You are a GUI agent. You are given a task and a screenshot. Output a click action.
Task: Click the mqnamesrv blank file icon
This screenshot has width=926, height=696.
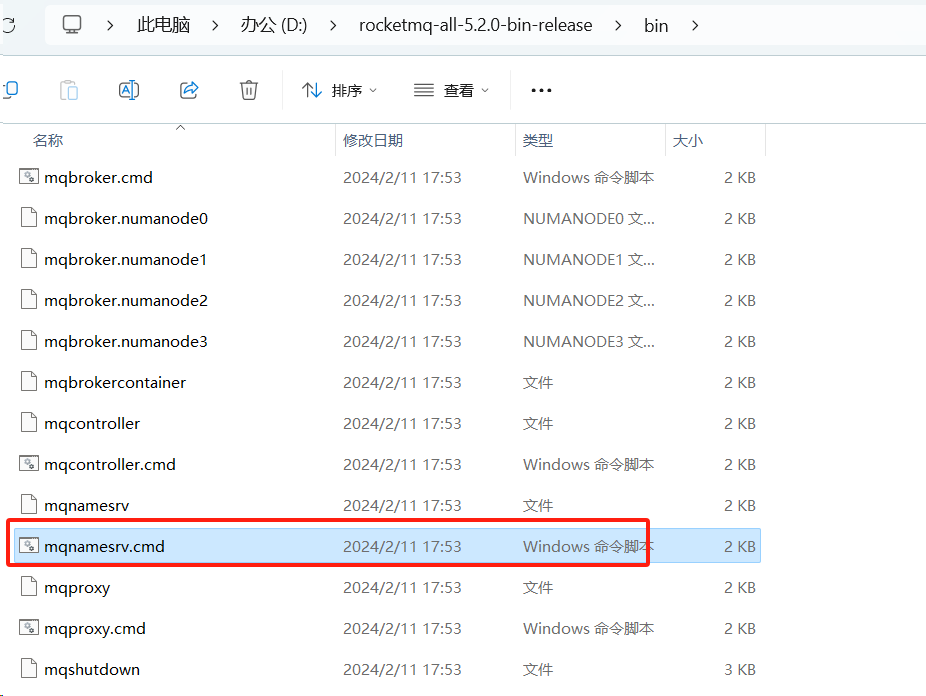coord(29,505)
